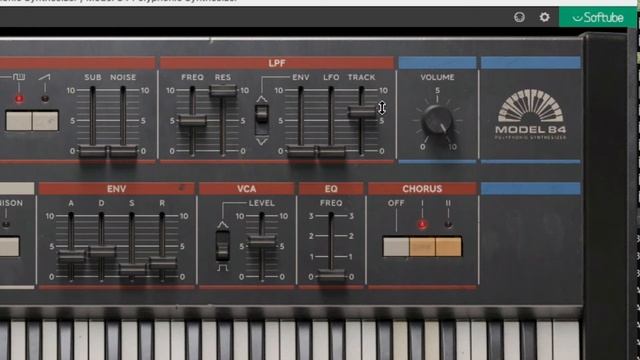This screenshot has height=360, width=640.
Task: Click the NOISE label
Action: (x=123, y=77)
